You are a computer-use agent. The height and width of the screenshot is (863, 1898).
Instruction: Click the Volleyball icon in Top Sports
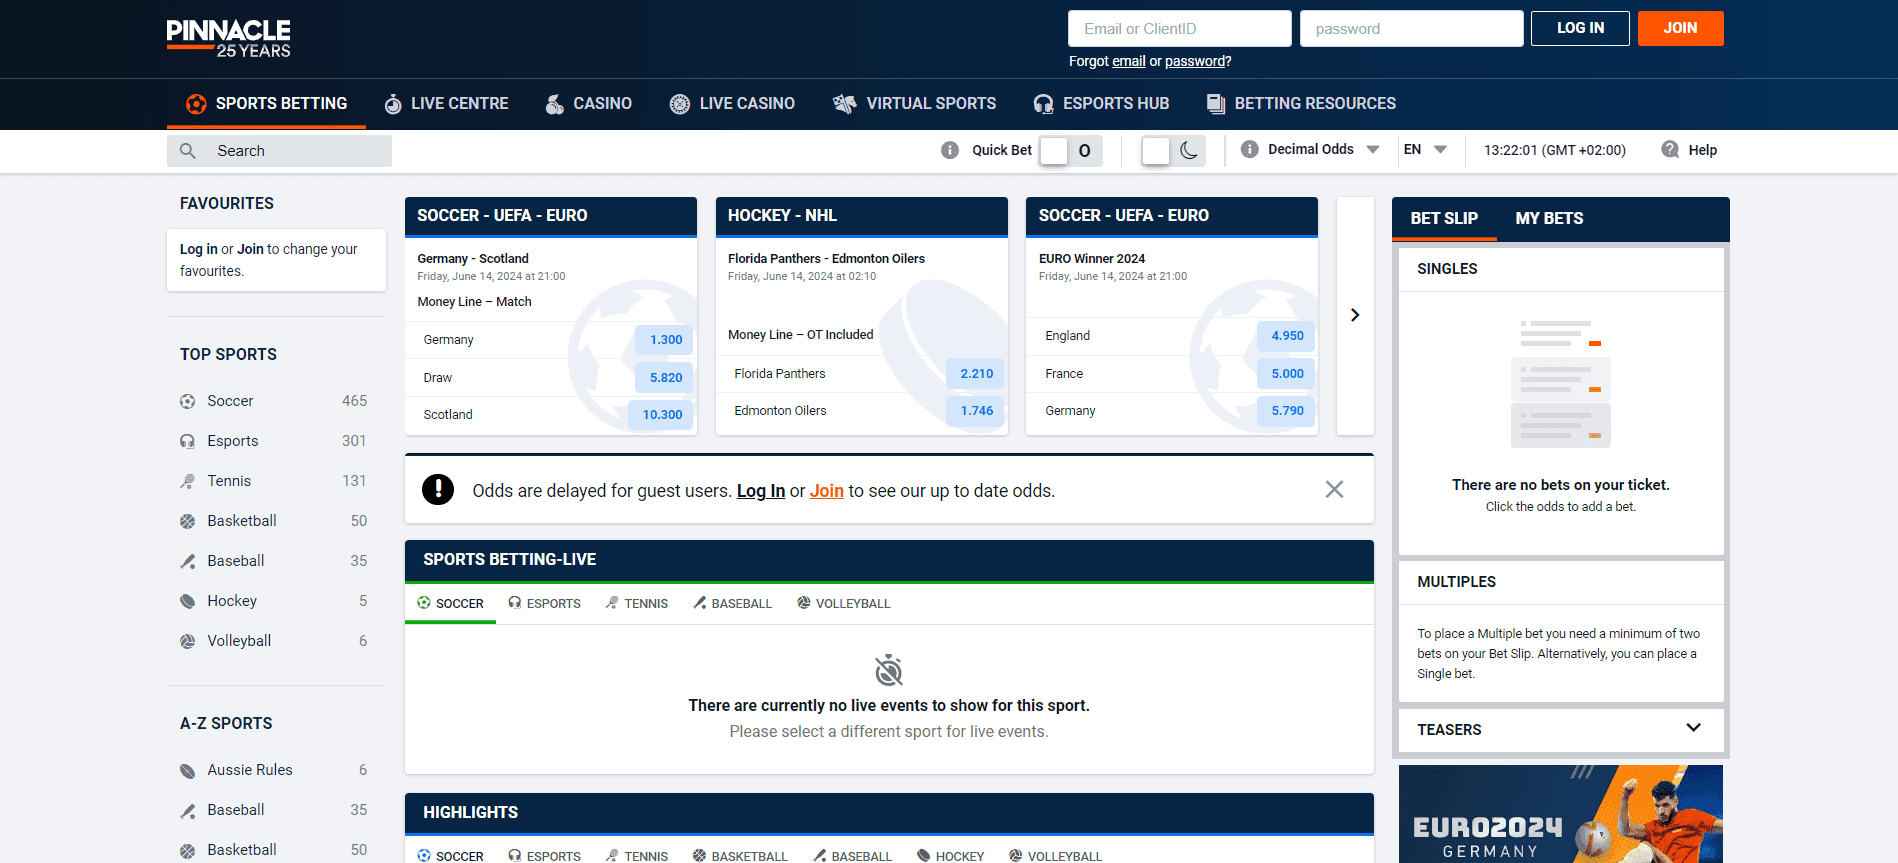click(187, 641)
